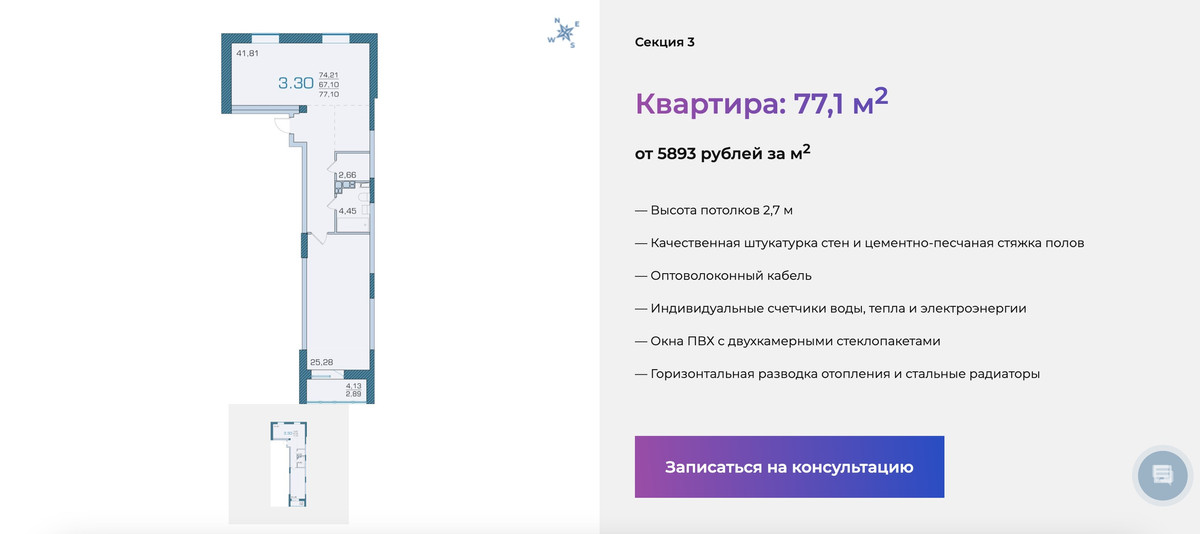This screenshot has height=534, width=1200.
Task: Open the small floor plan thumbnail
Action: [x=289, y=463]
